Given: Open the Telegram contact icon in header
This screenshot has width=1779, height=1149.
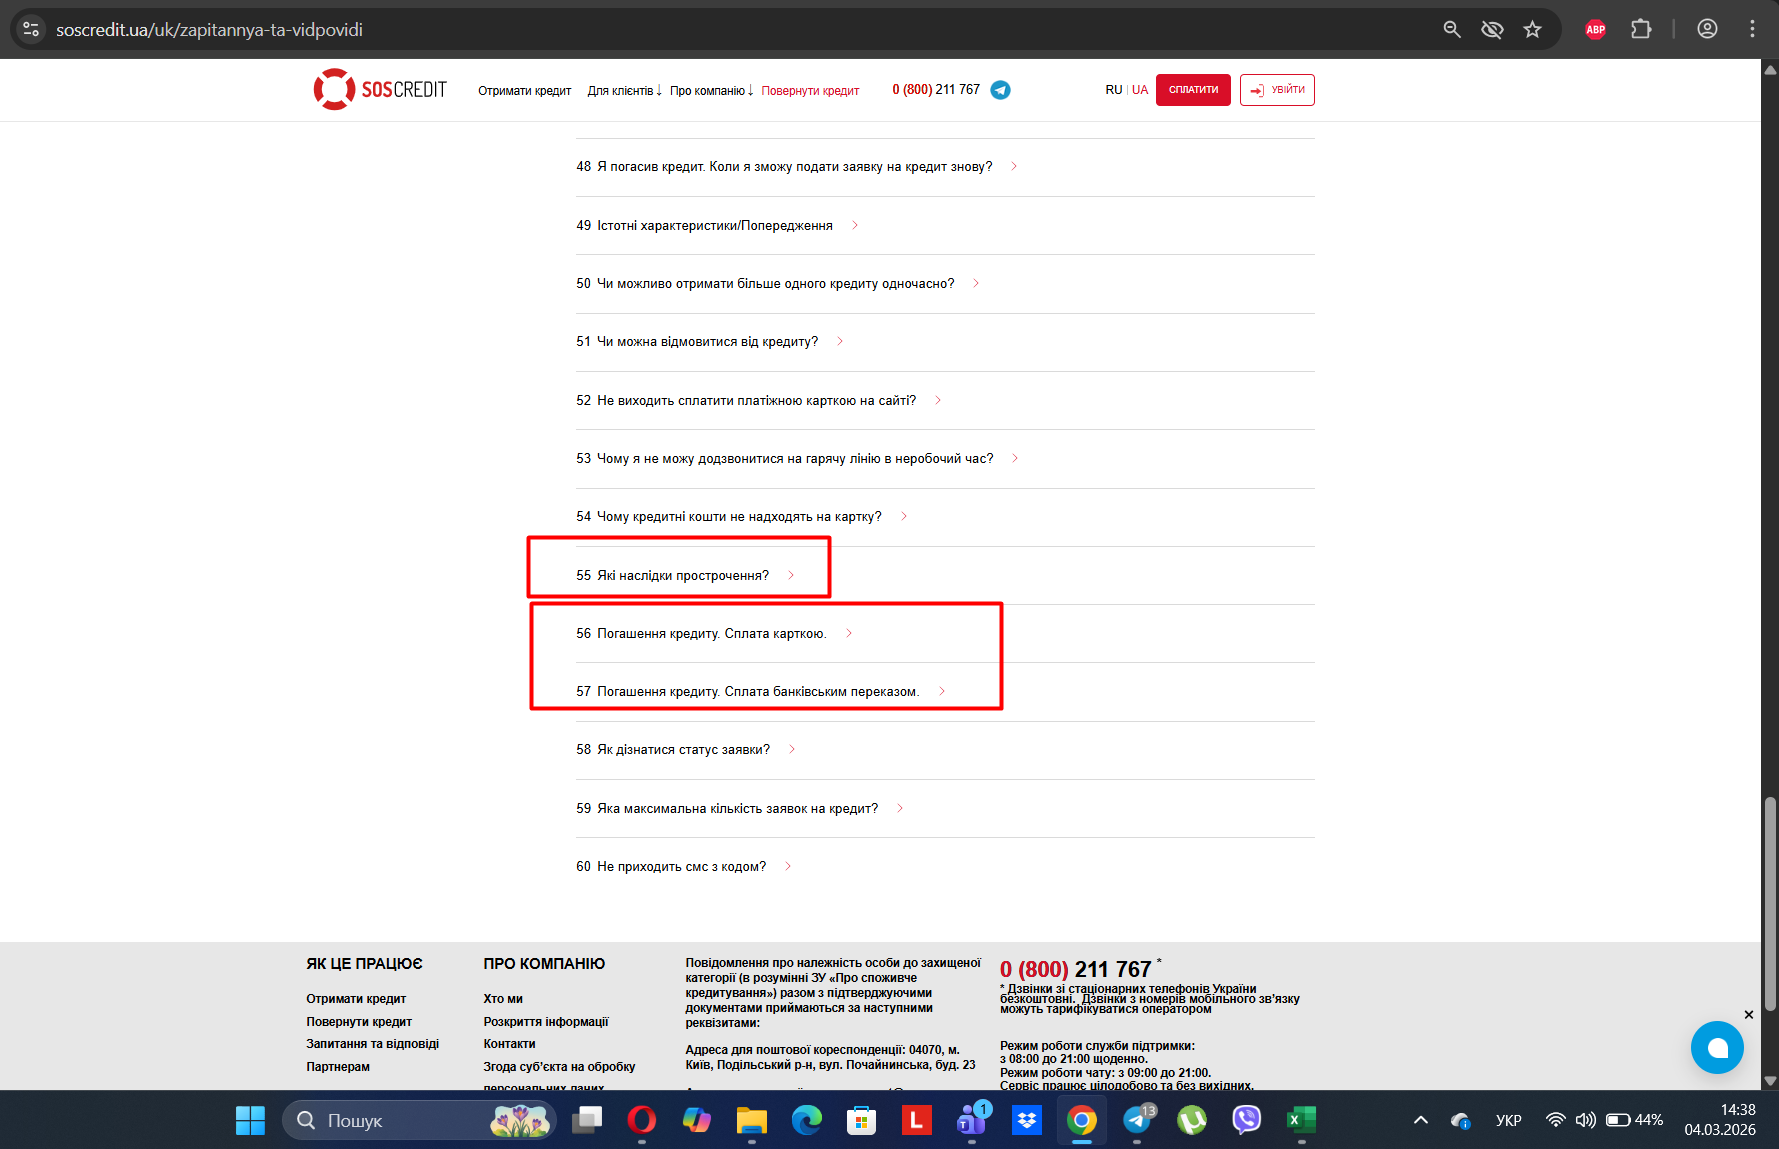Looking at the screenshot, I should pos(1000,90).
